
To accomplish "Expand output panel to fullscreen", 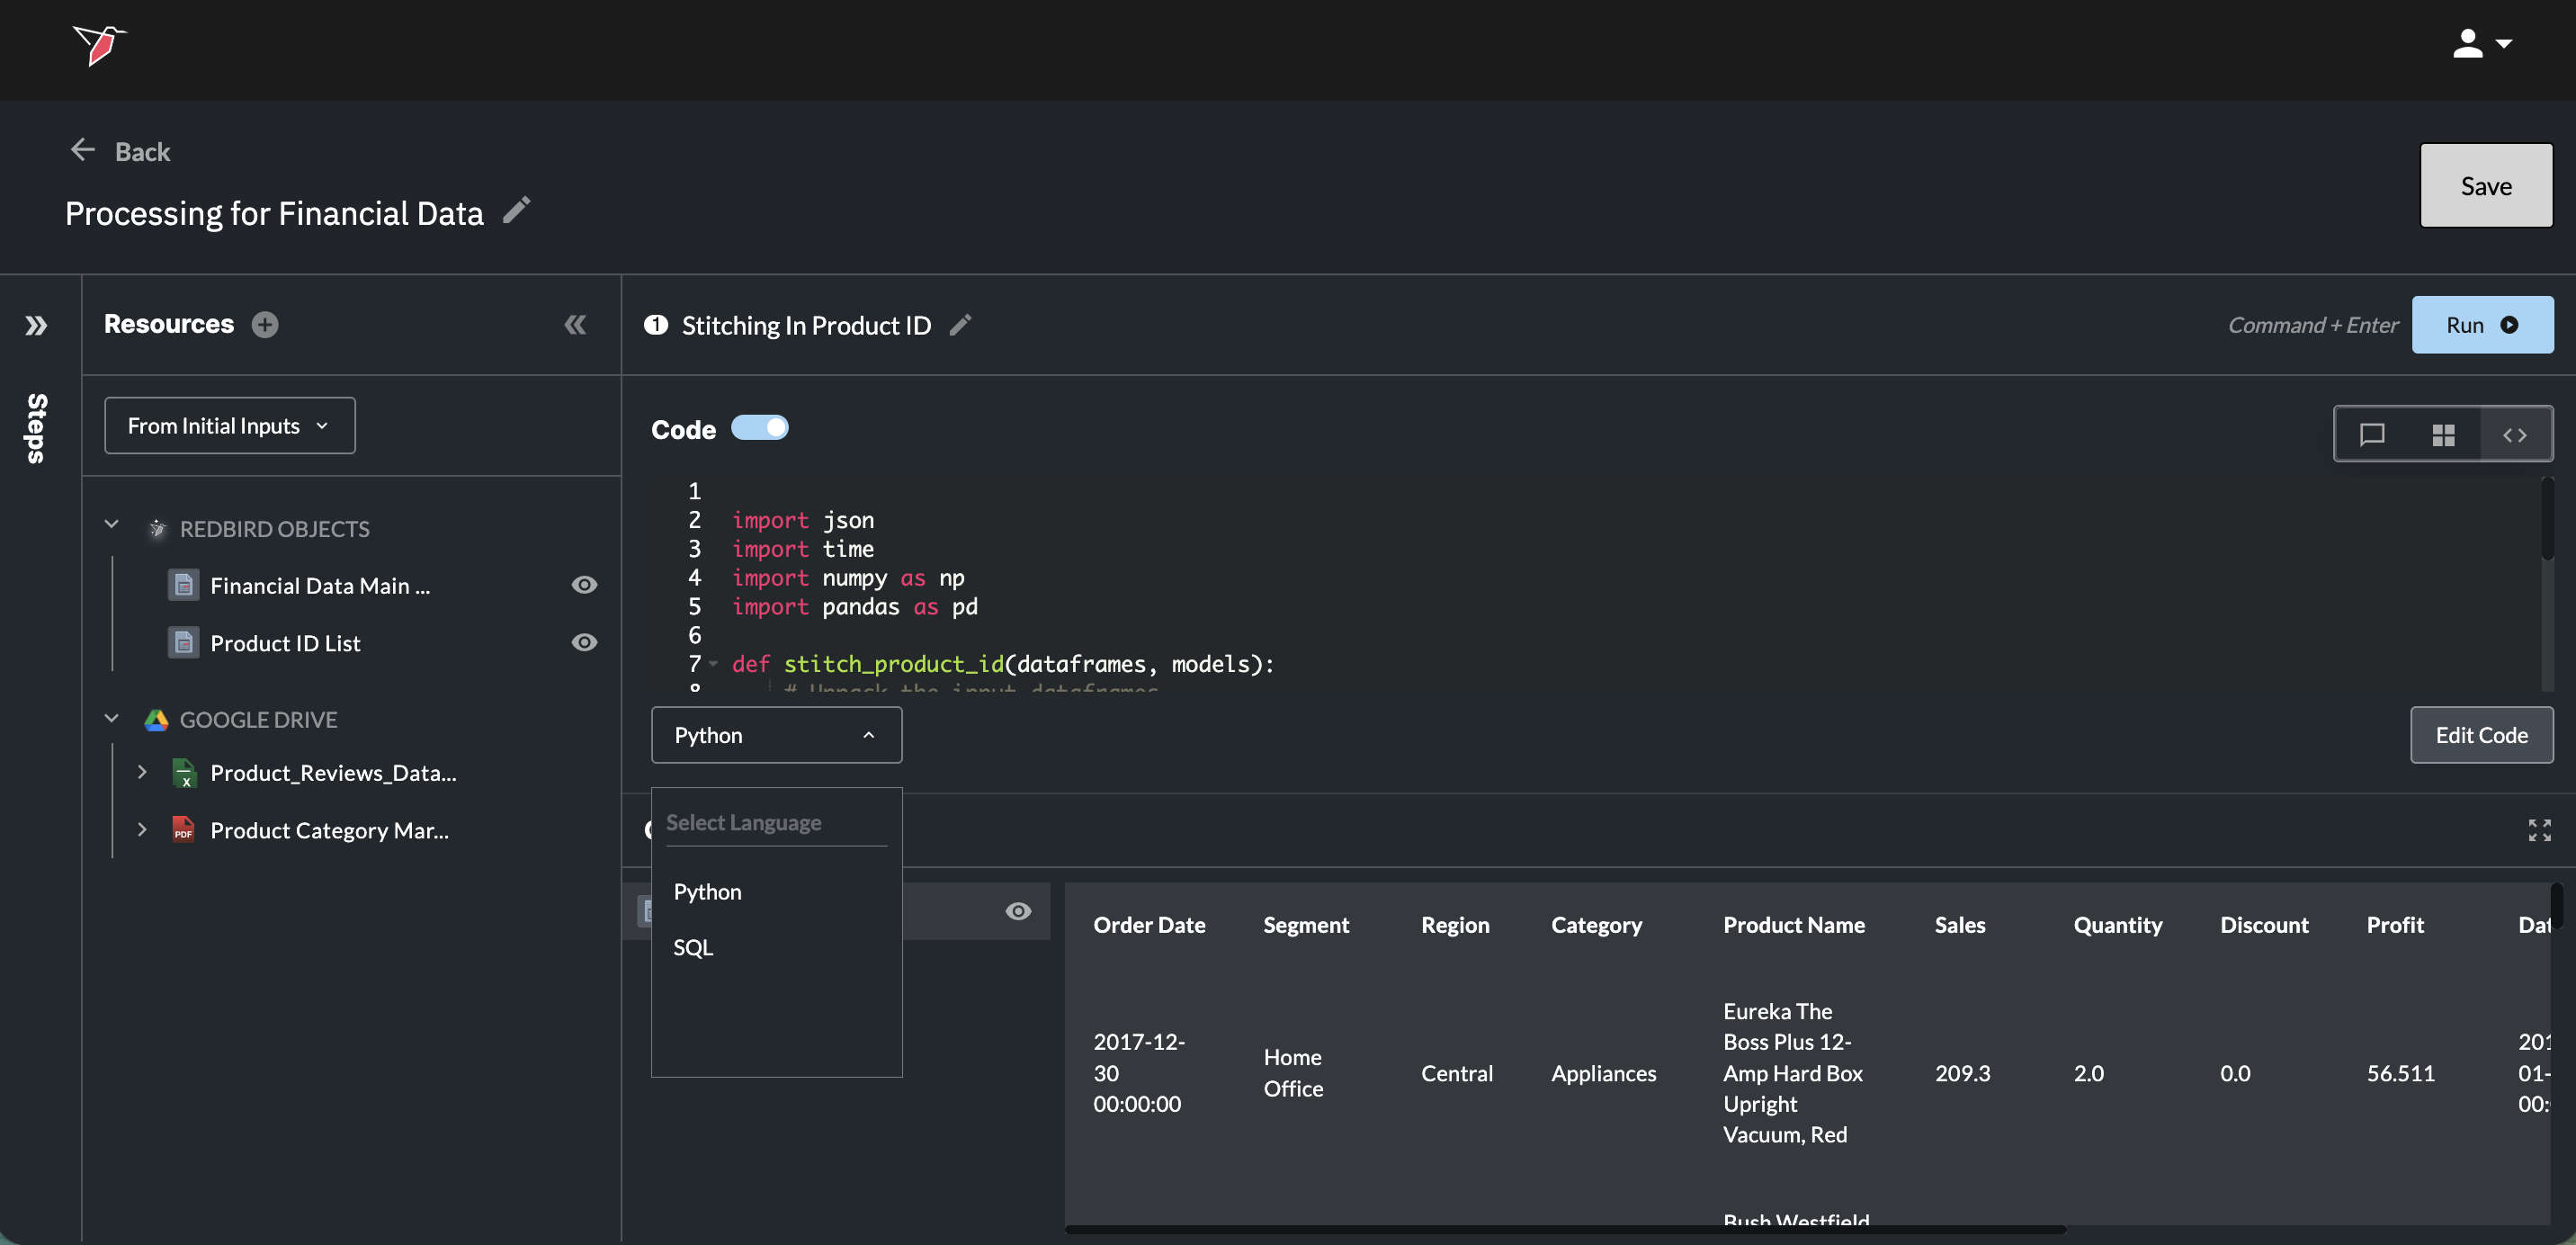I will (x=2539, y=829).
